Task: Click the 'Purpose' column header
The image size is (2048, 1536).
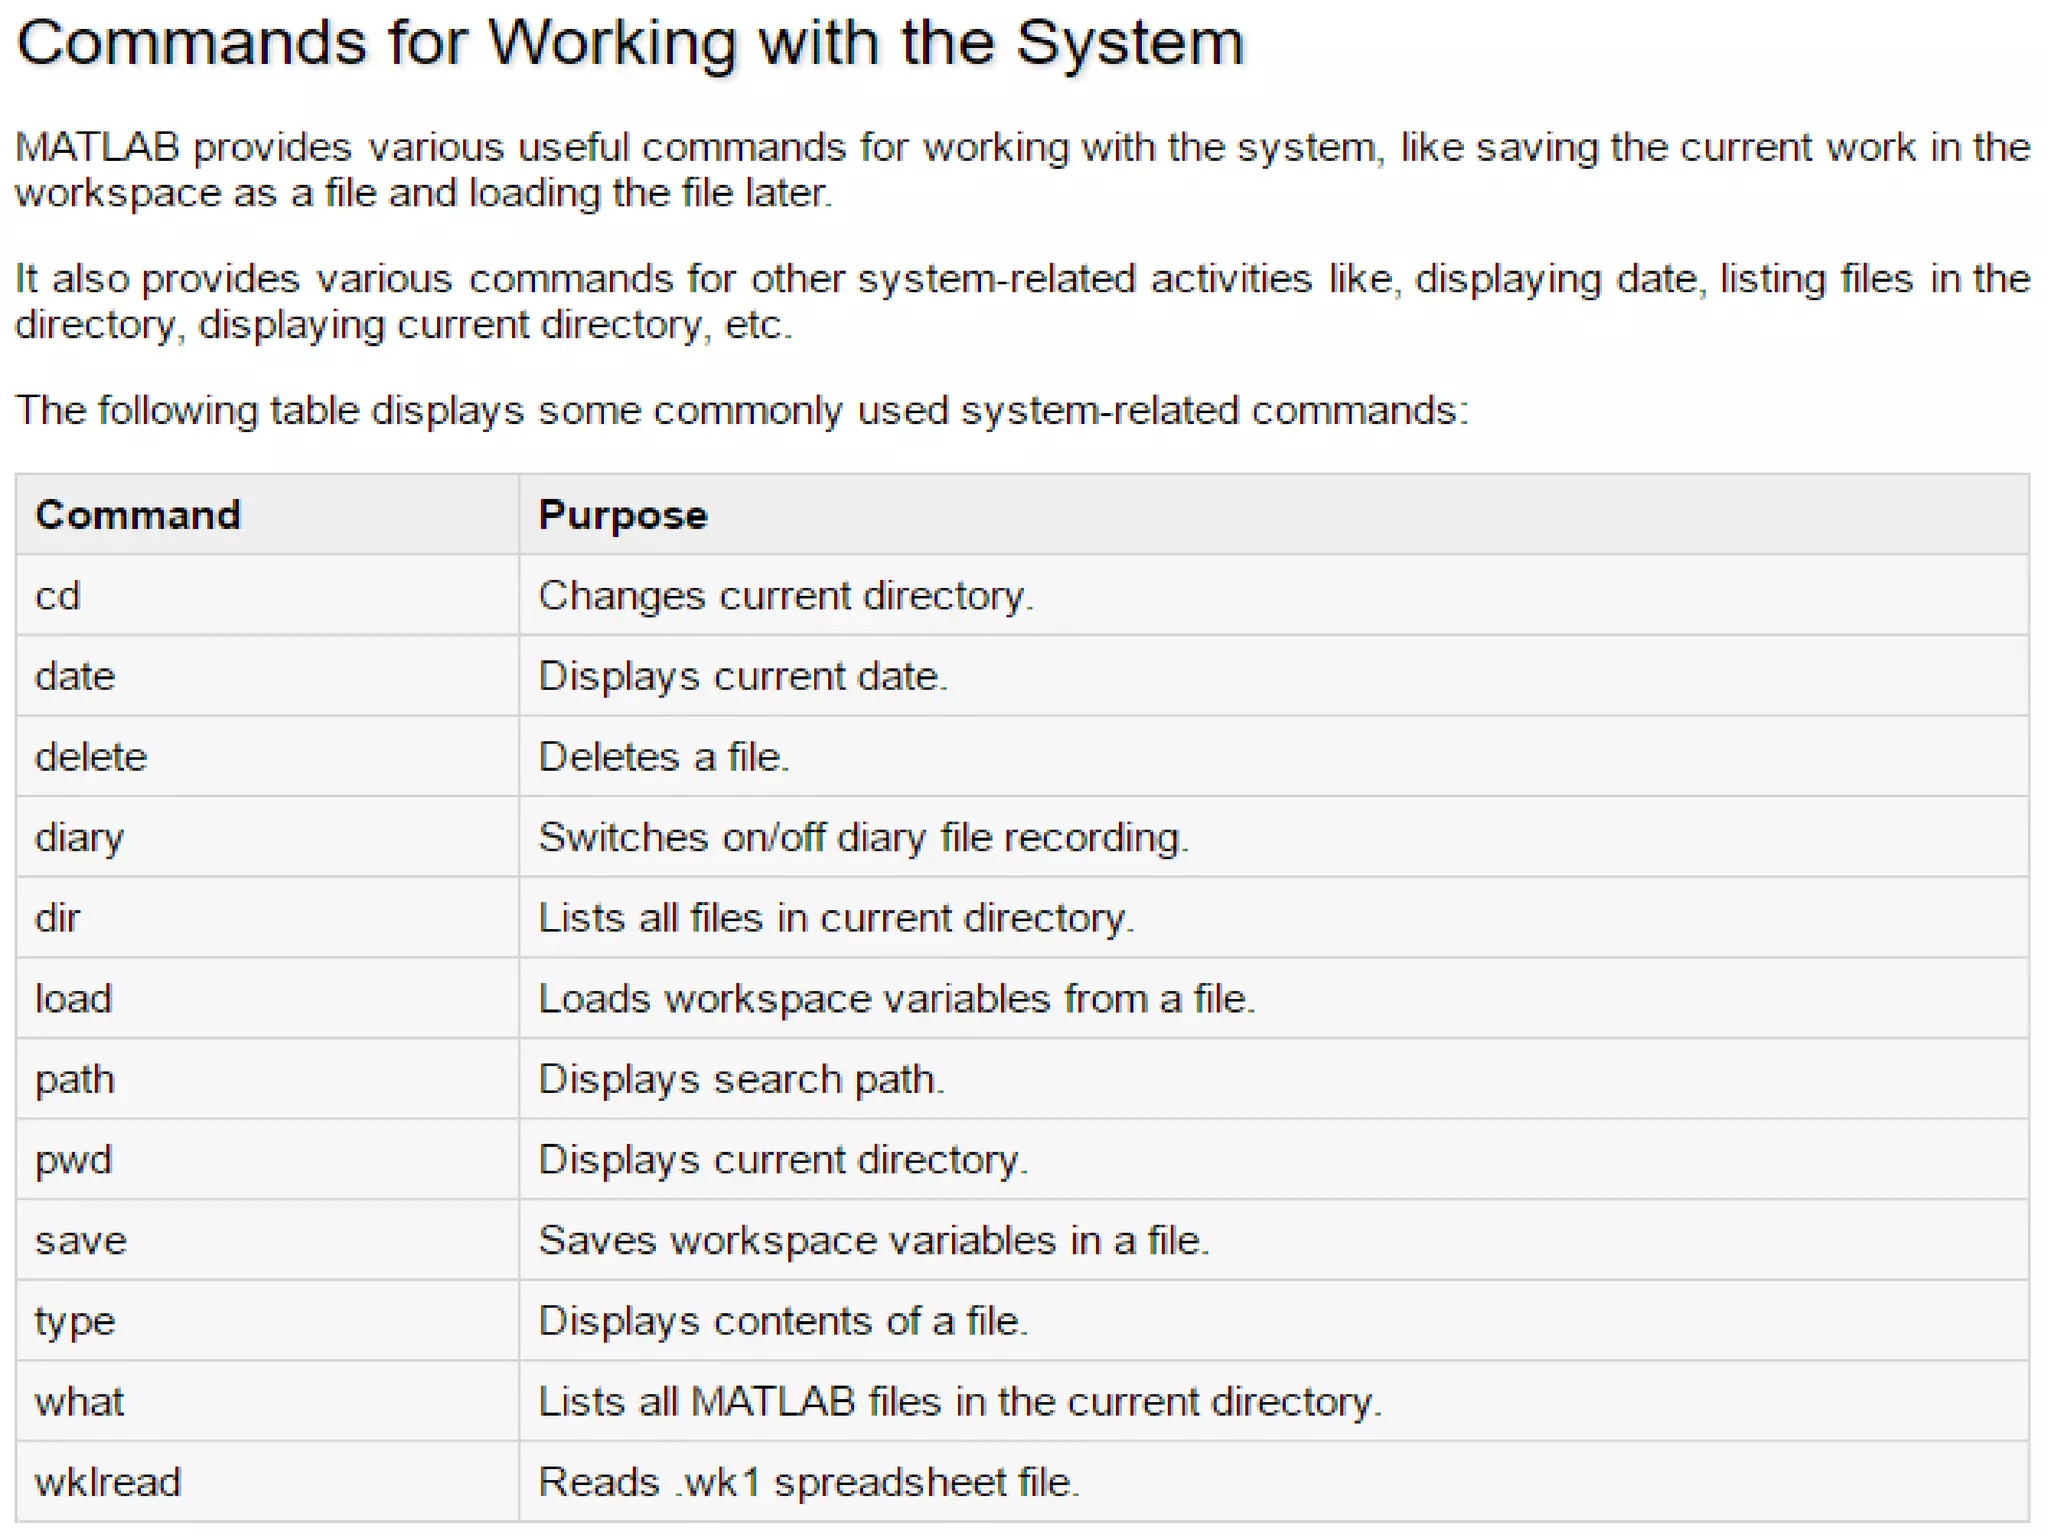Action: point(622,515)
